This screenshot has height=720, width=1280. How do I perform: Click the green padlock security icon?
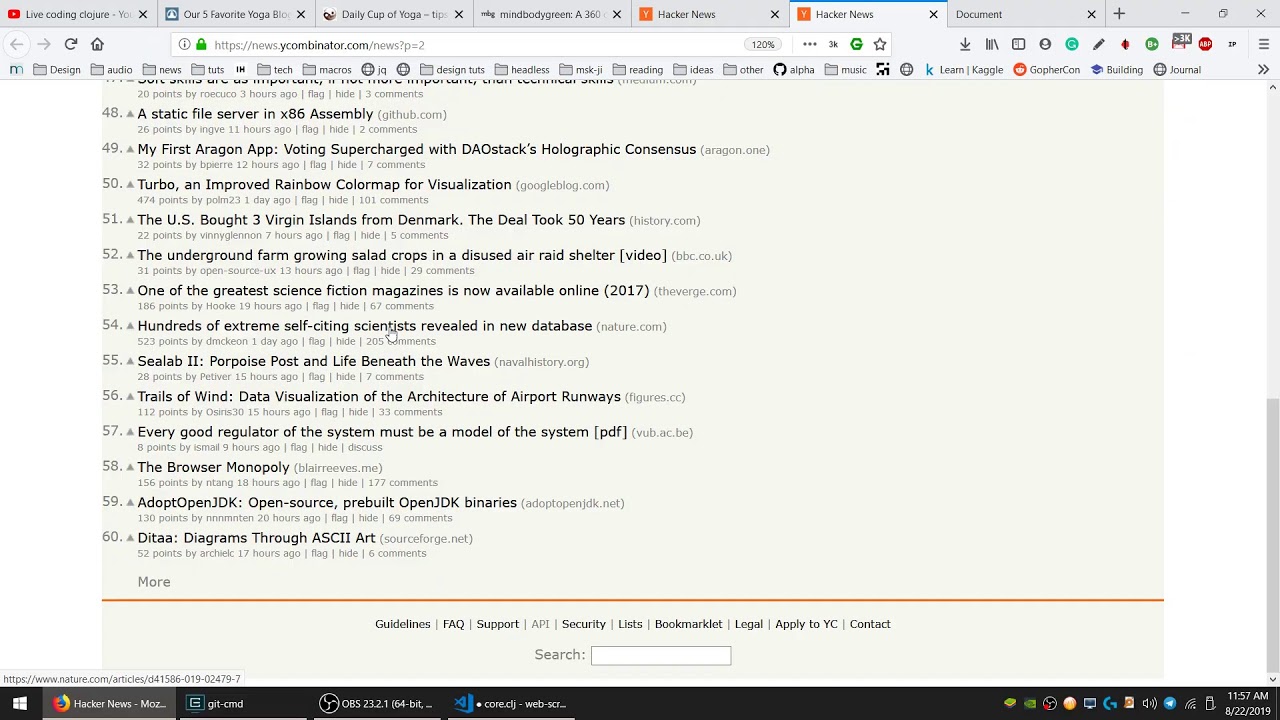click(201, 45)
